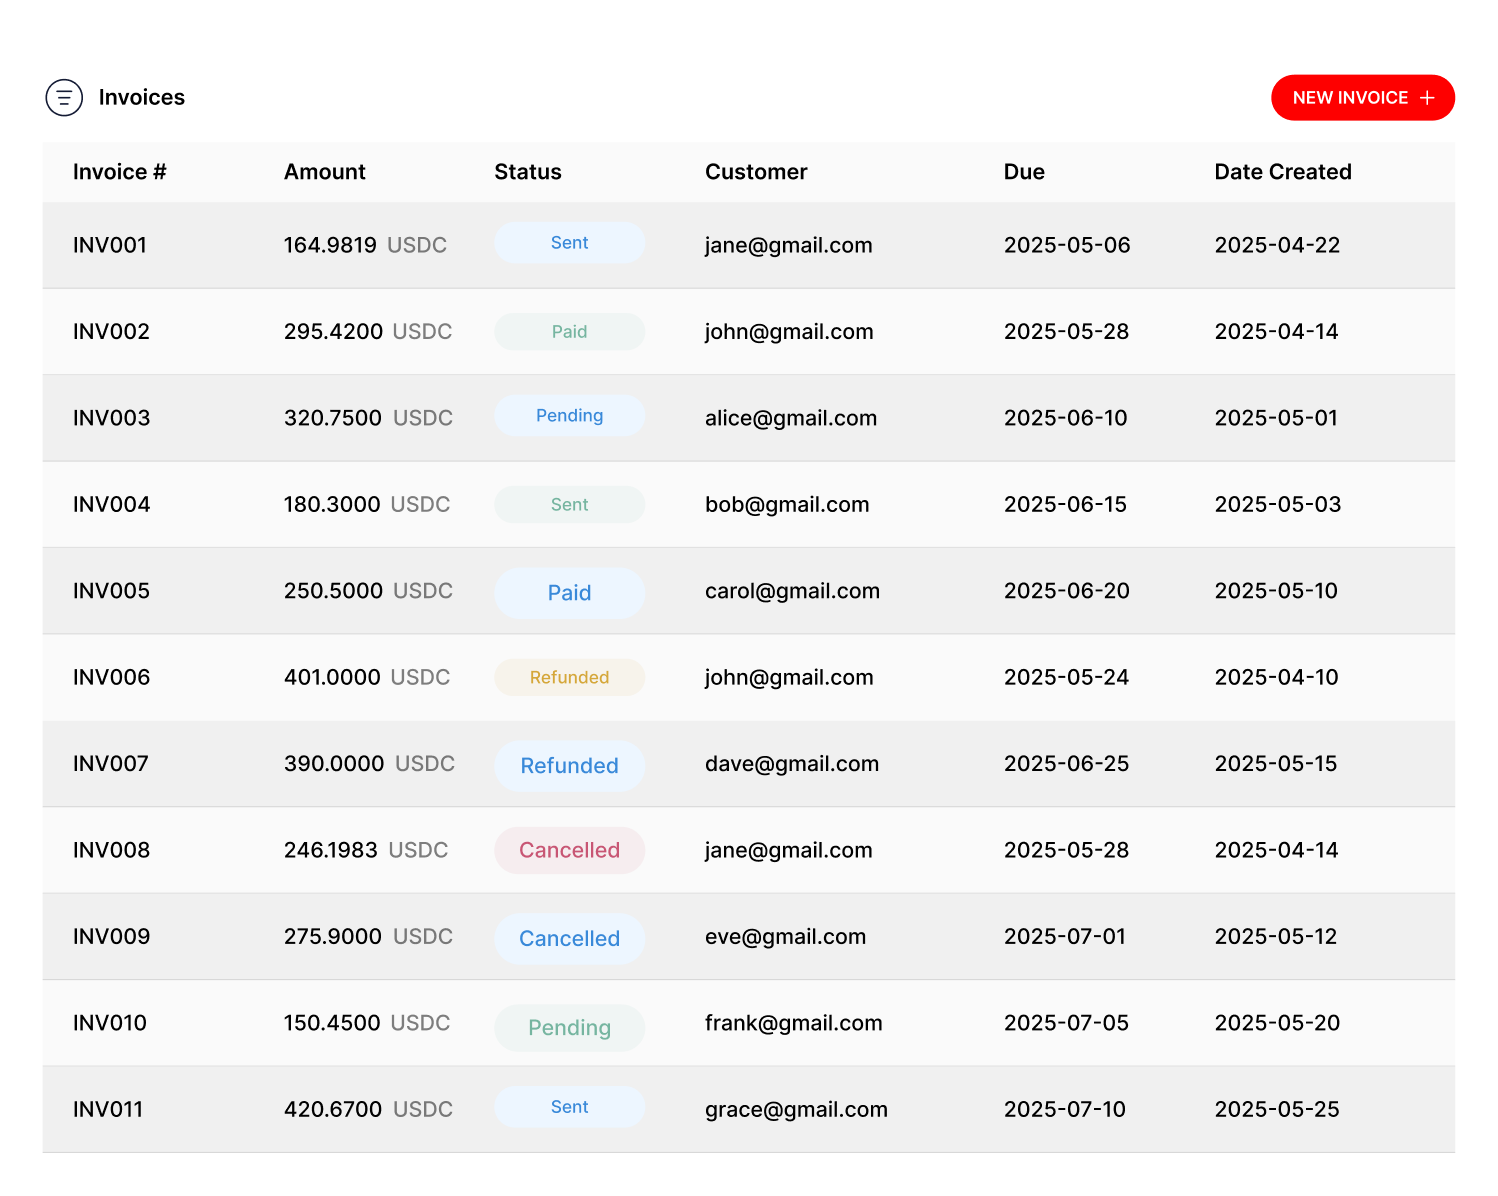Open dave@gmail.com customer email link
The height and width of the screenshot is (1196, 1498).
point(791,763)
